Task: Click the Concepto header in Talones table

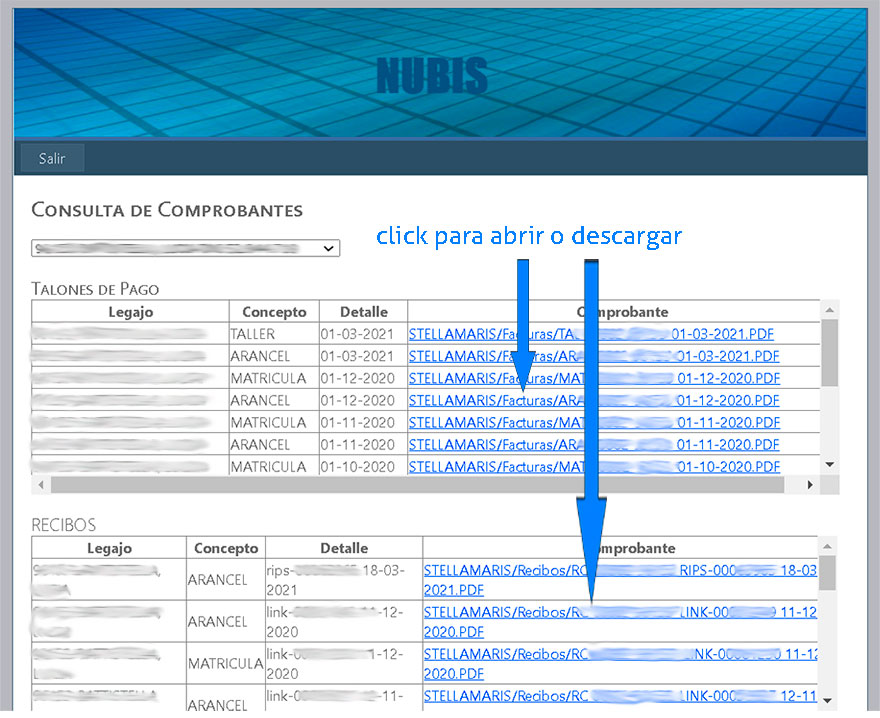Action: click(274, 312)
